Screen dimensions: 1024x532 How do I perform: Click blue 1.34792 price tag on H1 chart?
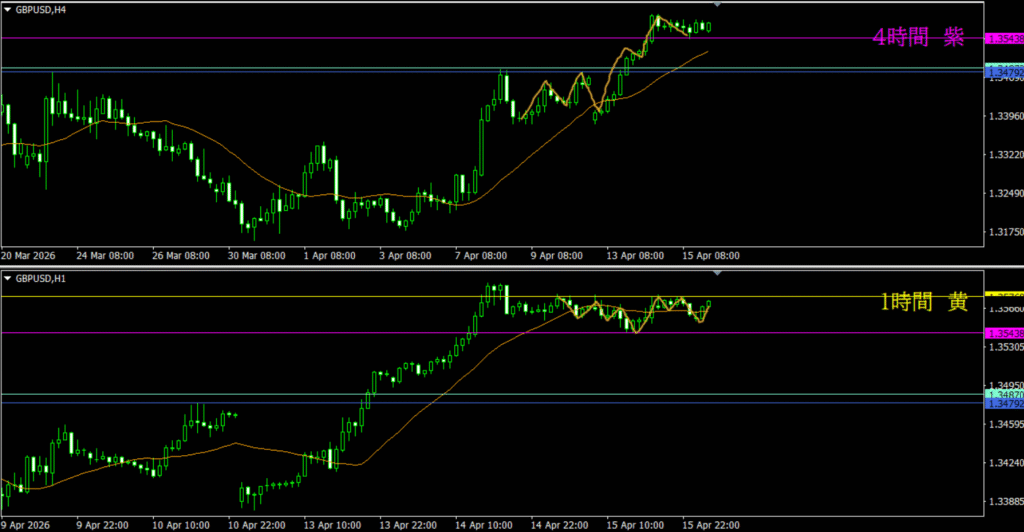(x=1003, y=404)
